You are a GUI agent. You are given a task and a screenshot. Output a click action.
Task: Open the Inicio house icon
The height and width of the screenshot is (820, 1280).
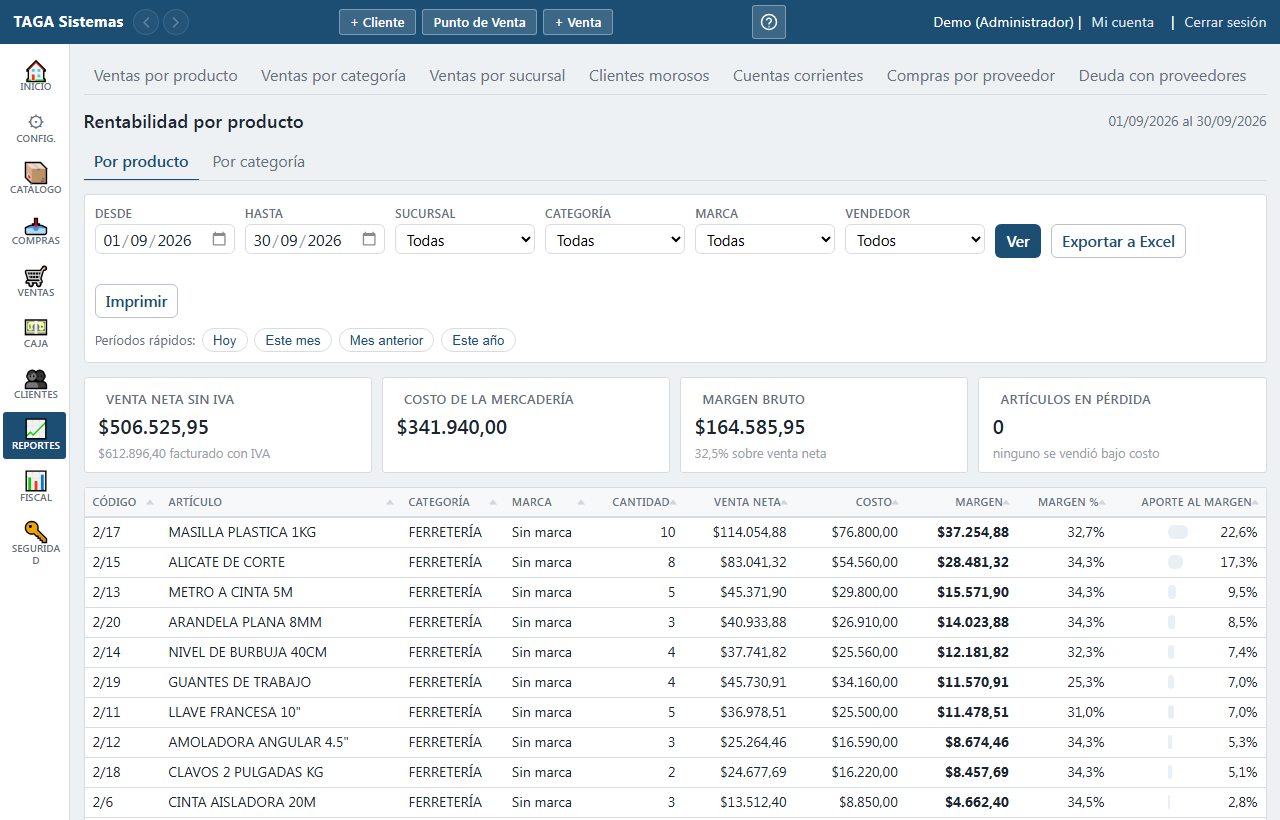tap(36, 72)
